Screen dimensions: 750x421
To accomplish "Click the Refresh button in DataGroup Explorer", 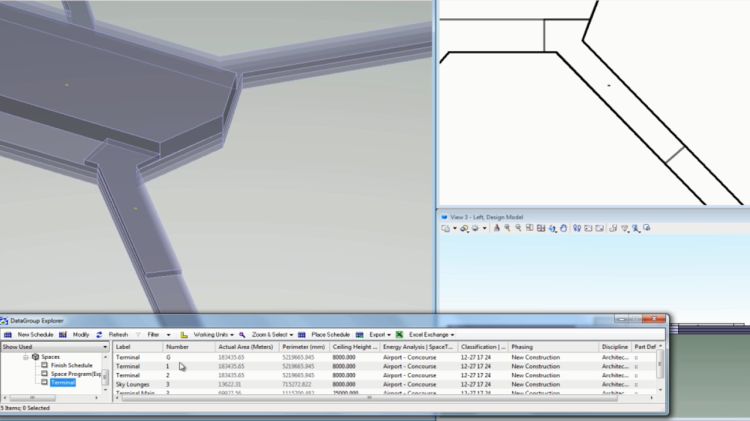I will coord(113,334).
